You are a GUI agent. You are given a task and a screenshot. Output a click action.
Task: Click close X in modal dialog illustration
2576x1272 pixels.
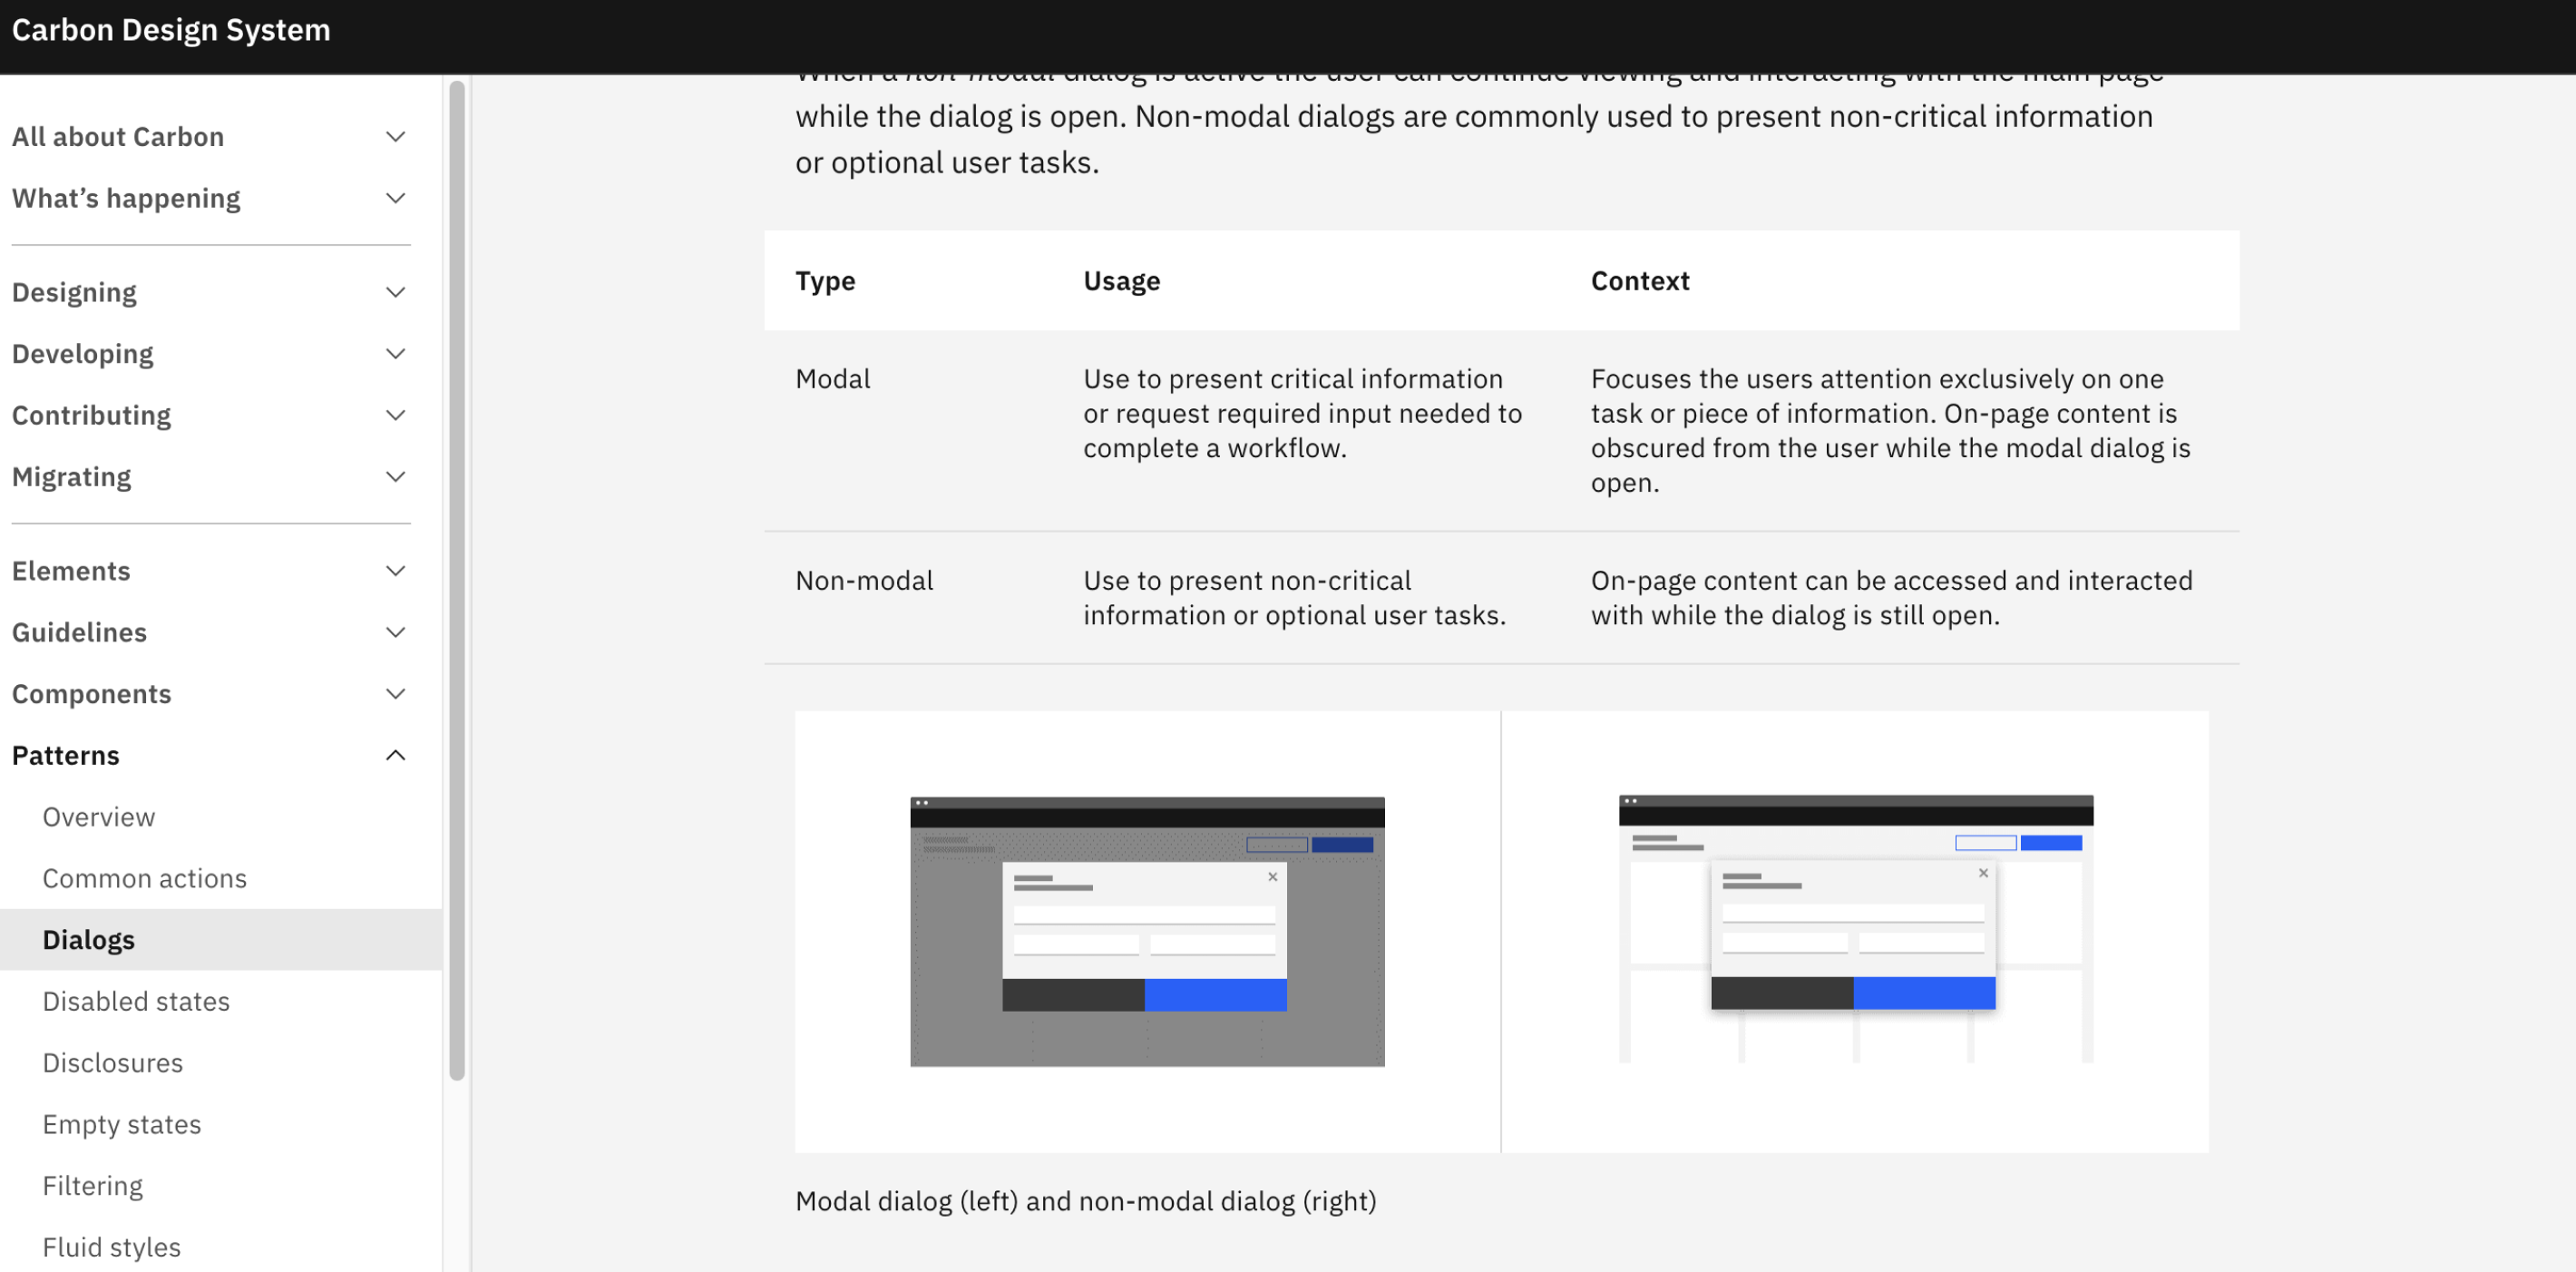tap(1272, 877)
